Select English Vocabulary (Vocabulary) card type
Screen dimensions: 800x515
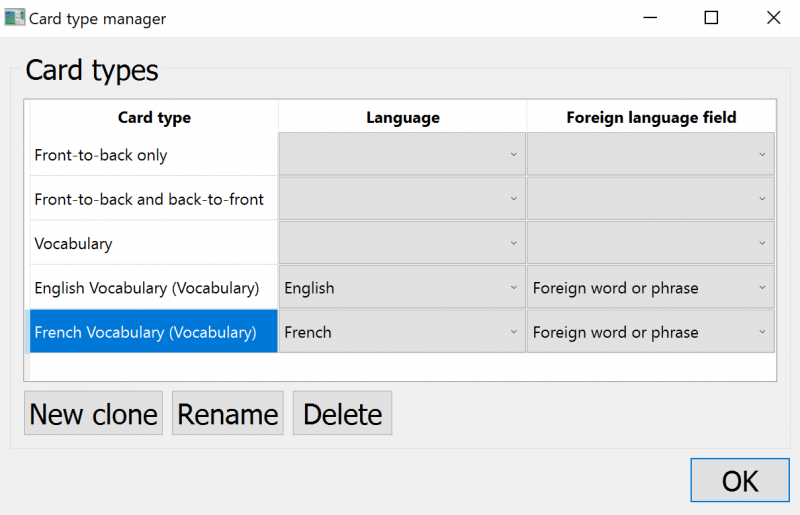154,288
